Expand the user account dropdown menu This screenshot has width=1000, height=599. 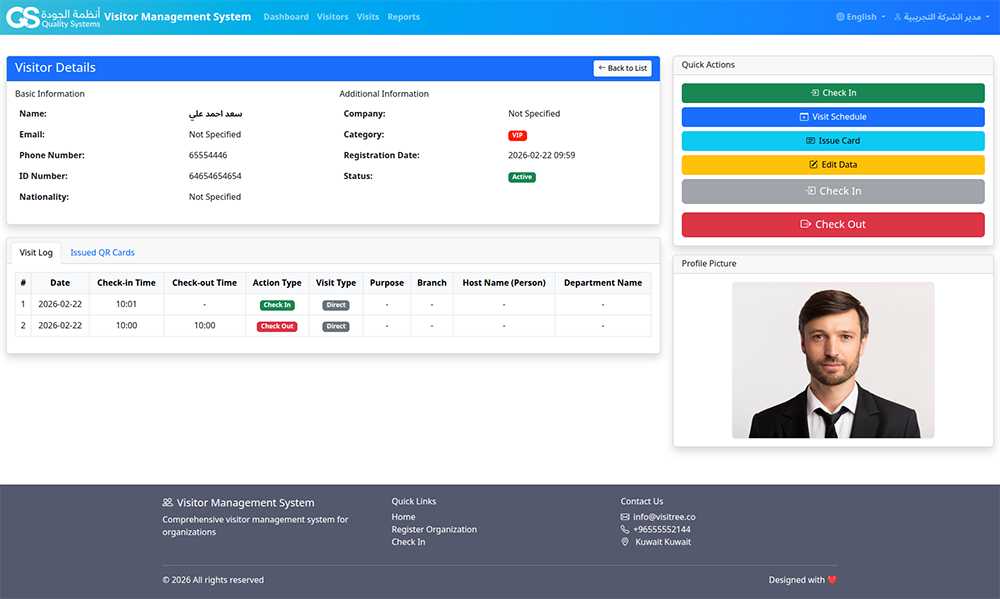940,16
